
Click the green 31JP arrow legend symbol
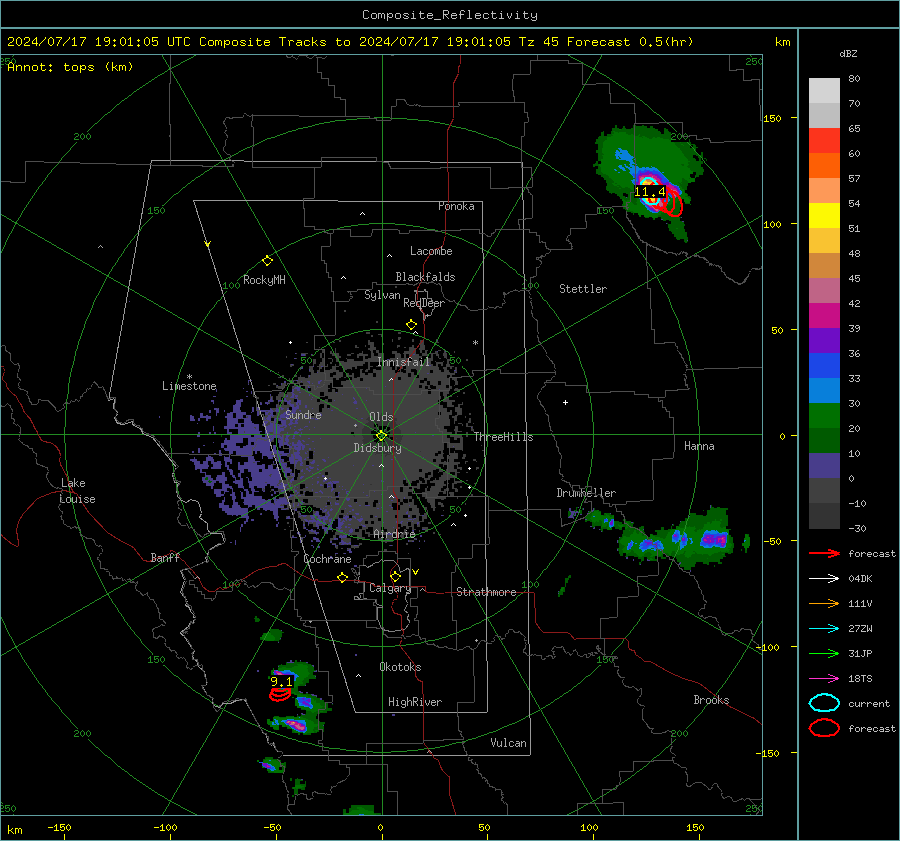tap(824, 653)
